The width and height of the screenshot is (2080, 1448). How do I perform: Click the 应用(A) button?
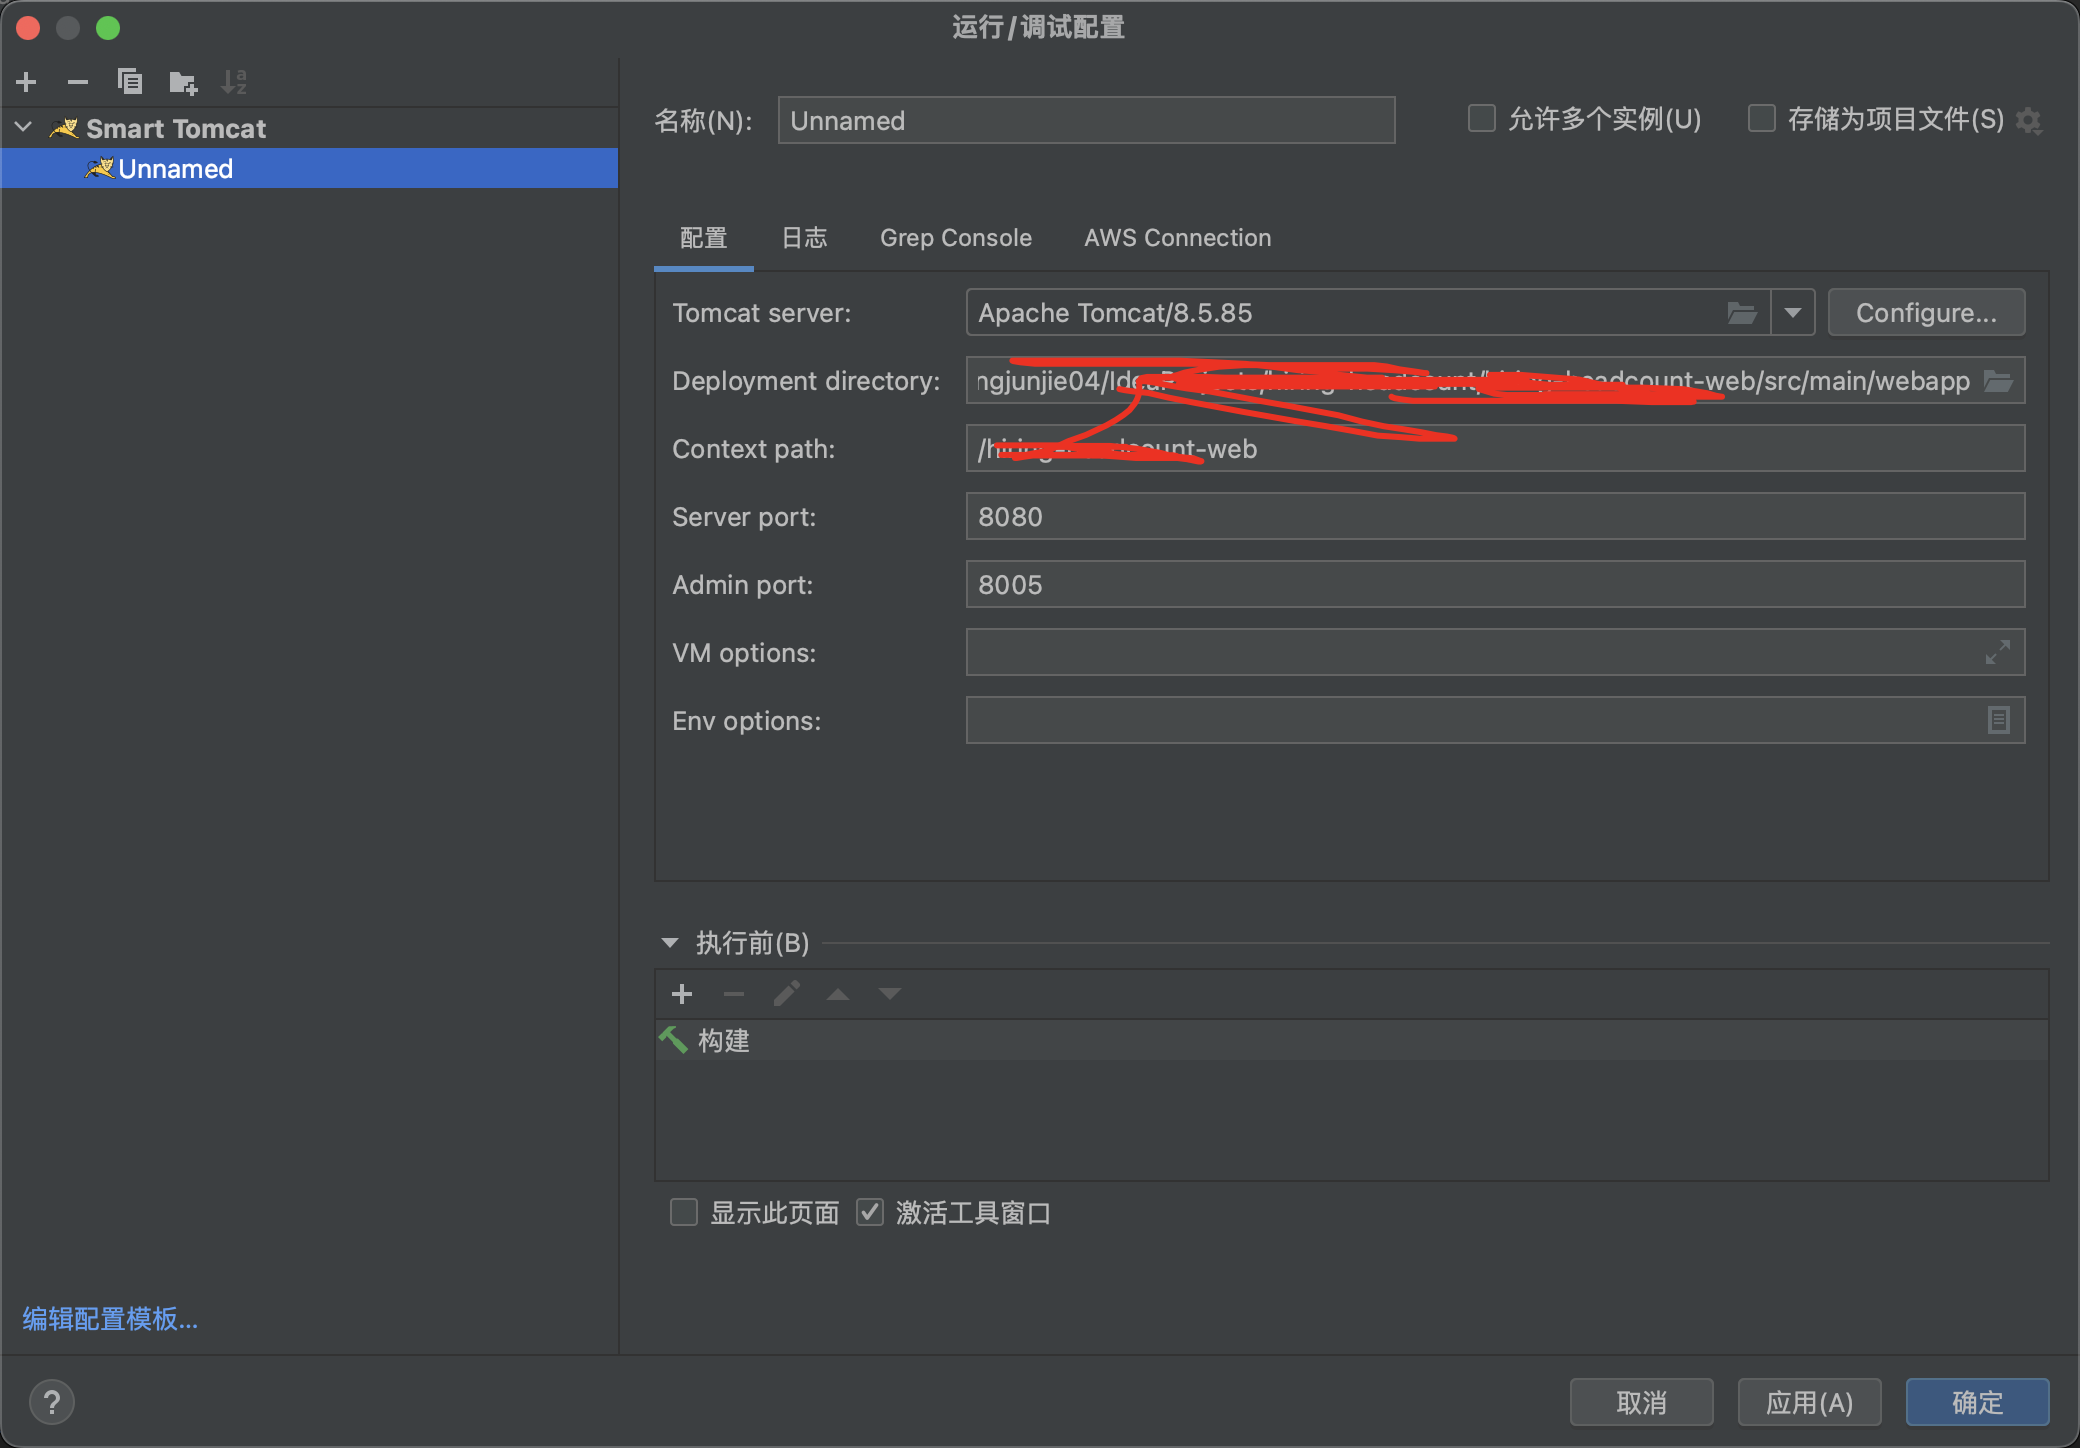(1809, 1402)
